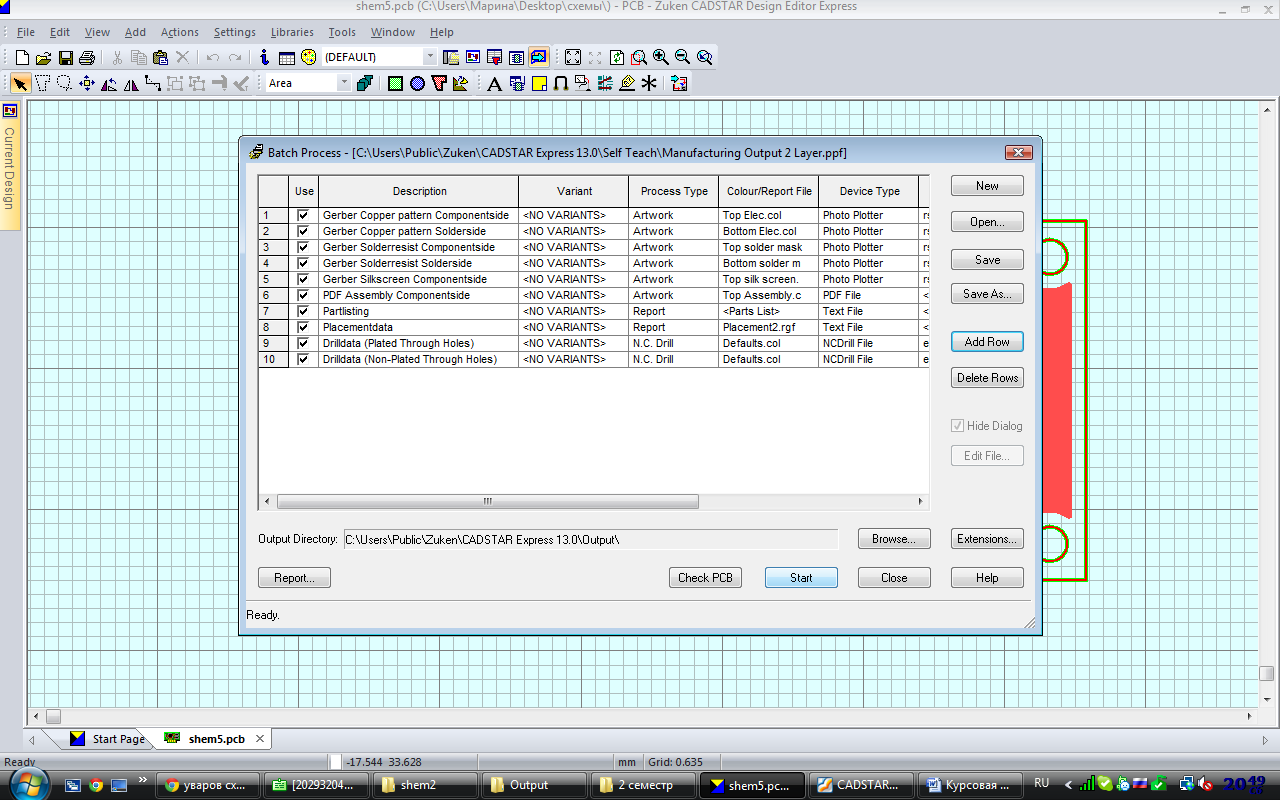Click the info 'i' icon
Viewport: 1280px width, 800px height.
[264, 57]
